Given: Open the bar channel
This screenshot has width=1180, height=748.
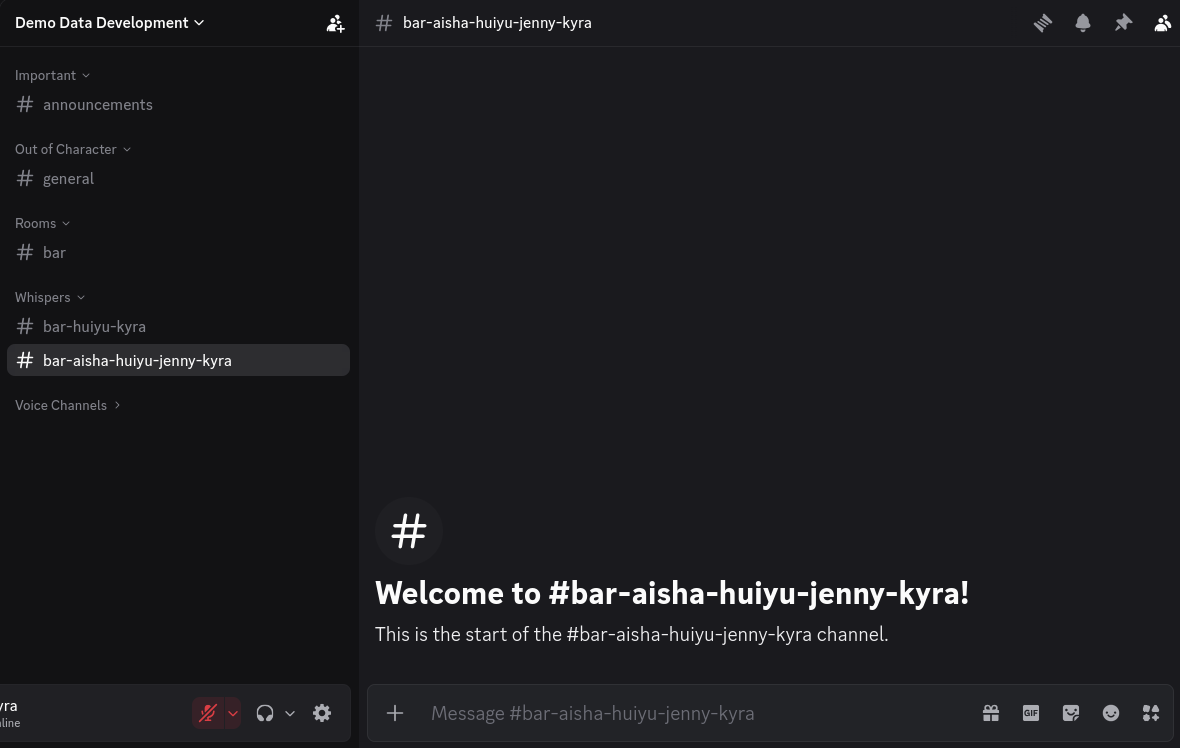Looking at the screenshot, I should click(178, 253).
